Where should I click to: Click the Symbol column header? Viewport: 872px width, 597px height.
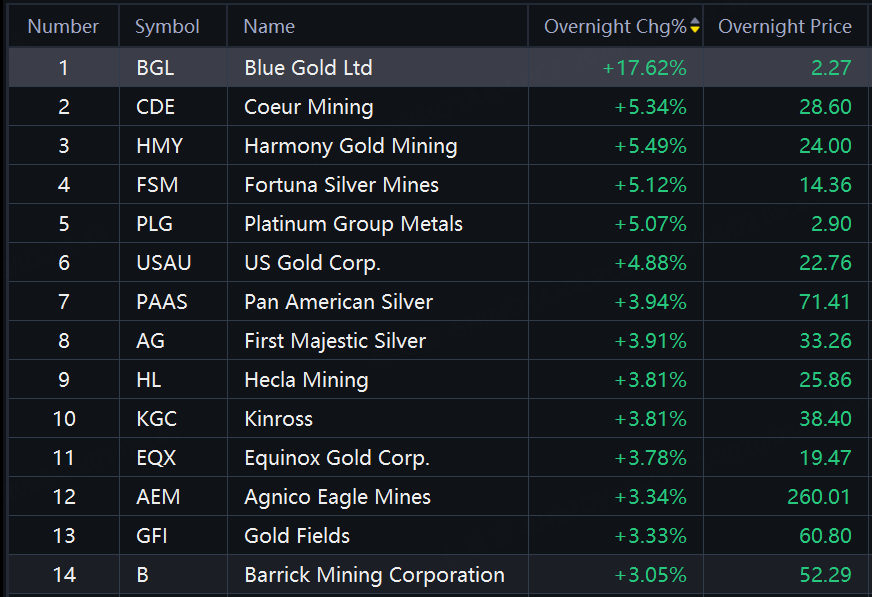coord(167,27)
